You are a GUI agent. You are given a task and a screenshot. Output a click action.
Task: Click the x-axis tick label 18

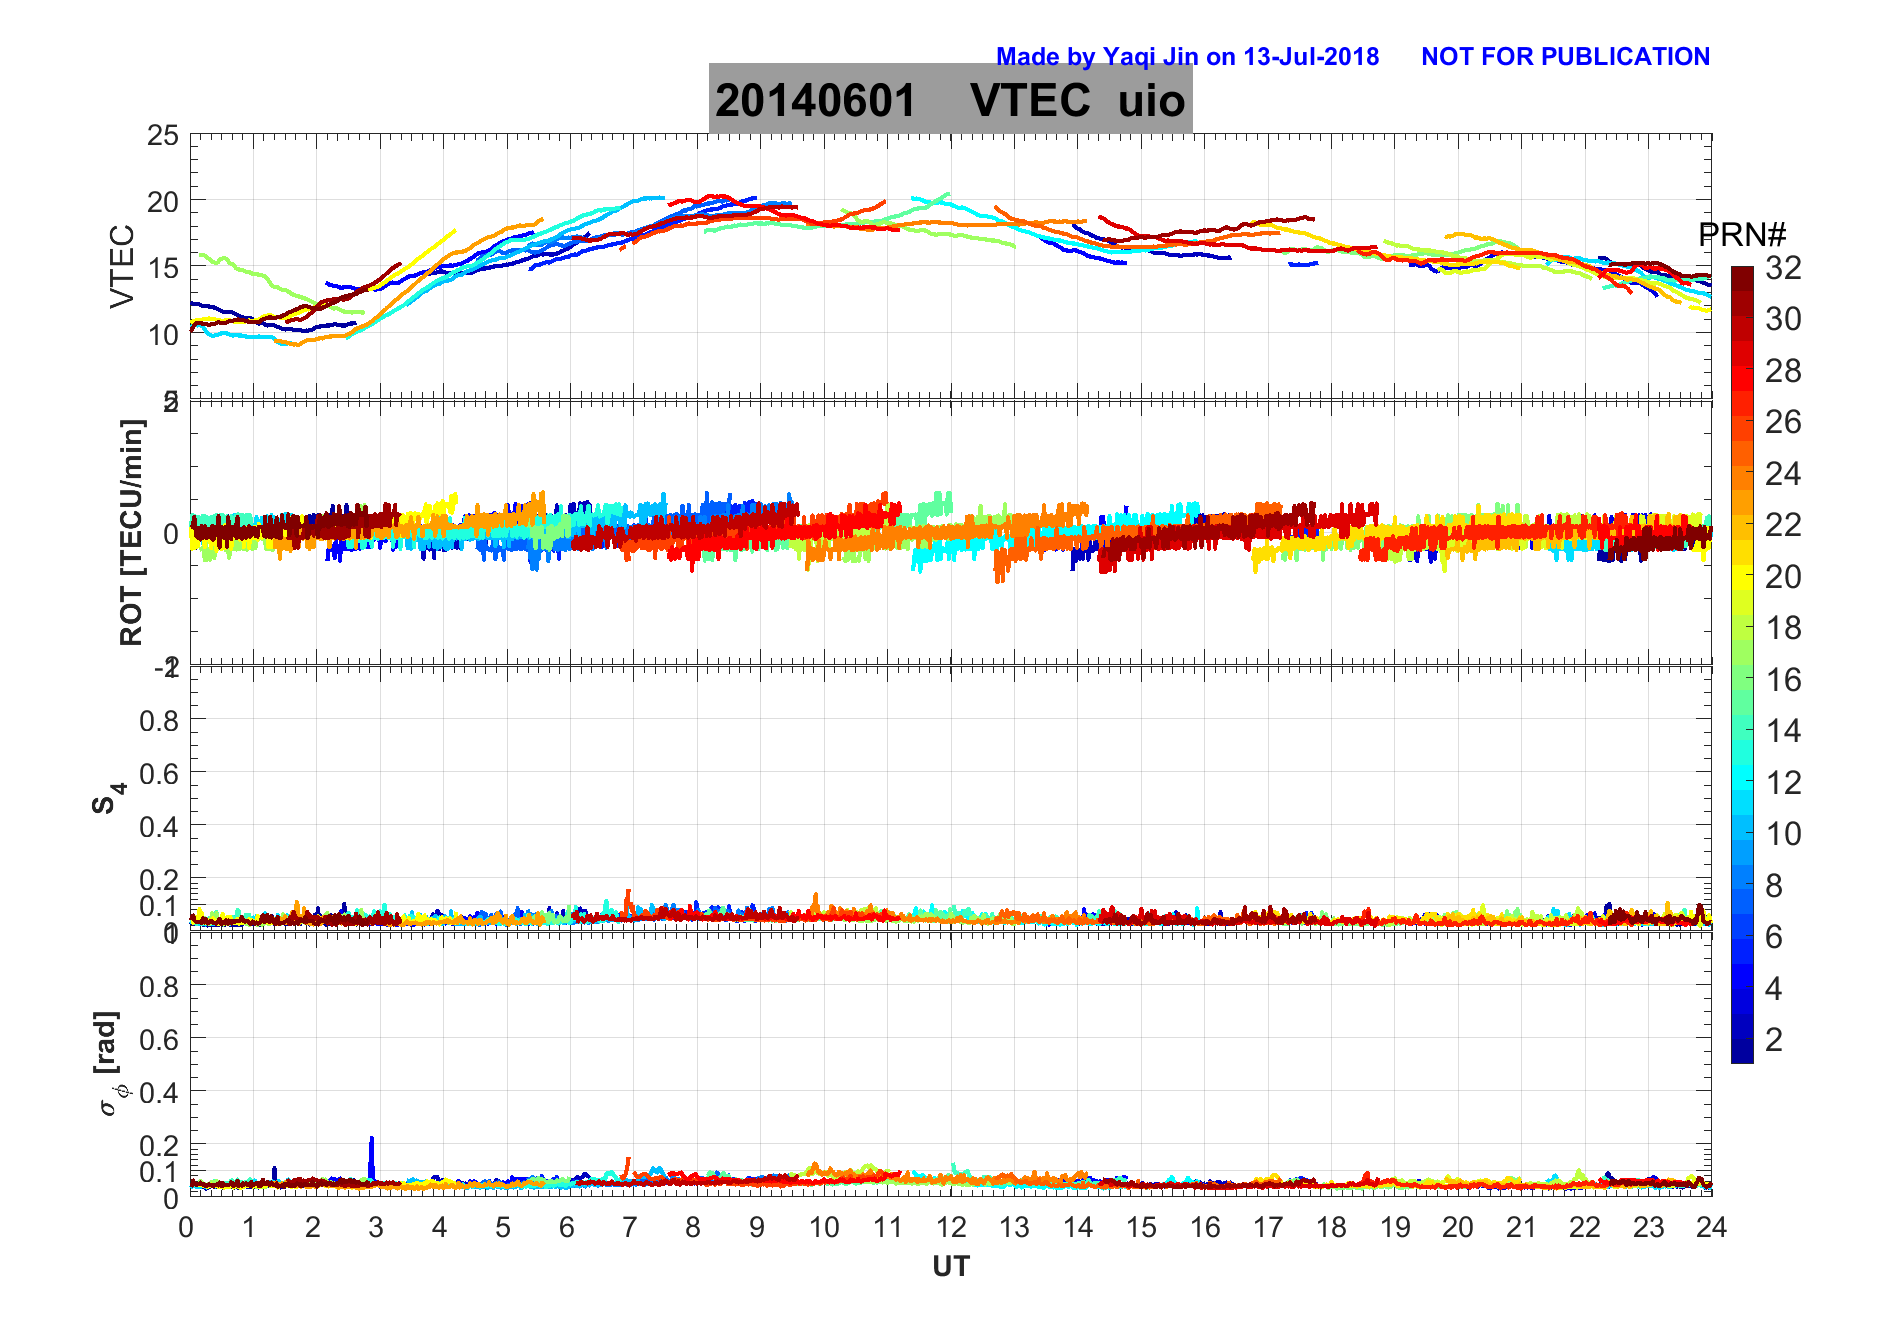1331,1227
